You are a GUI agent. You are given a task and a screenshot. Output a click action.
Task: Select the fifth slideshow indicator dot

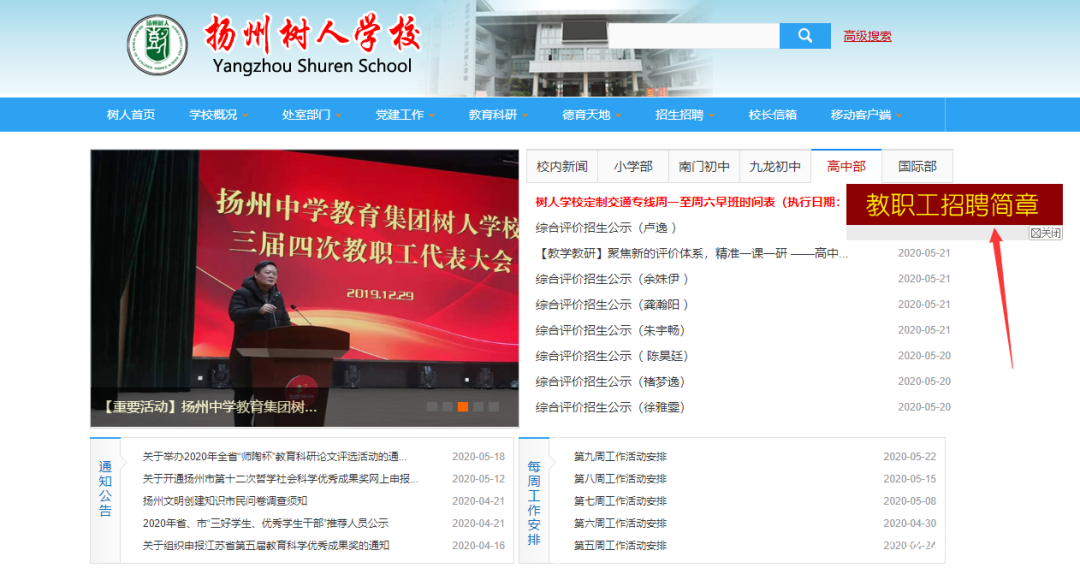[x=494, y=407]
